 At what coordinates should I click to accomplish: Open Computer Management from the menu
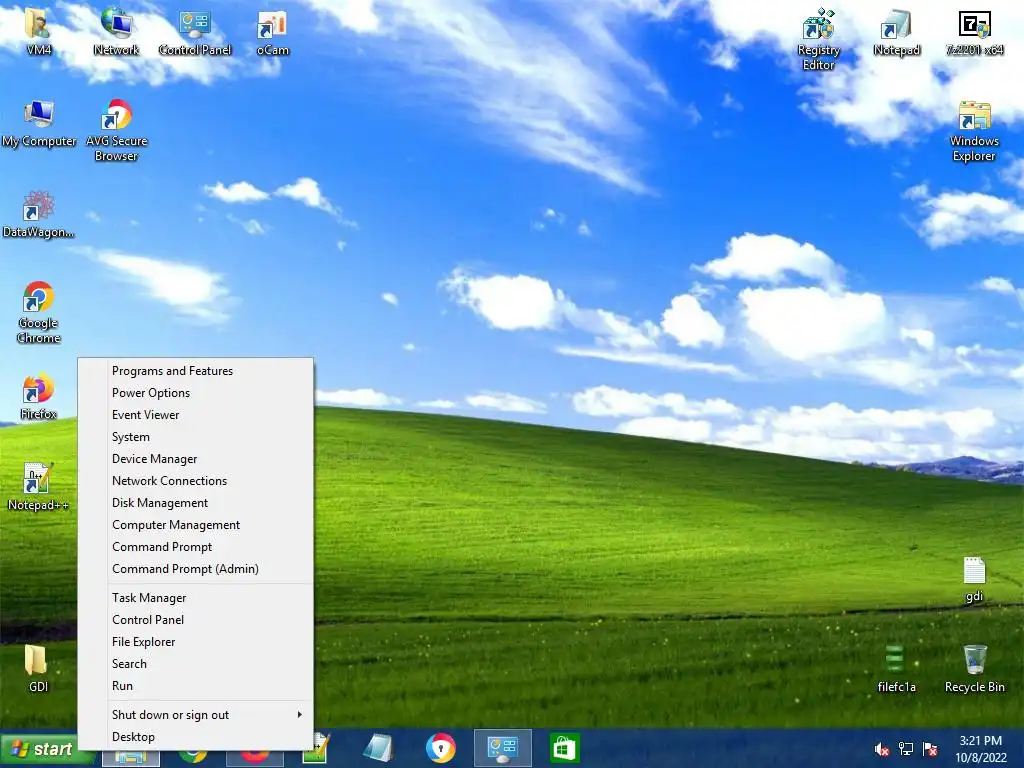tap(195, 525)
